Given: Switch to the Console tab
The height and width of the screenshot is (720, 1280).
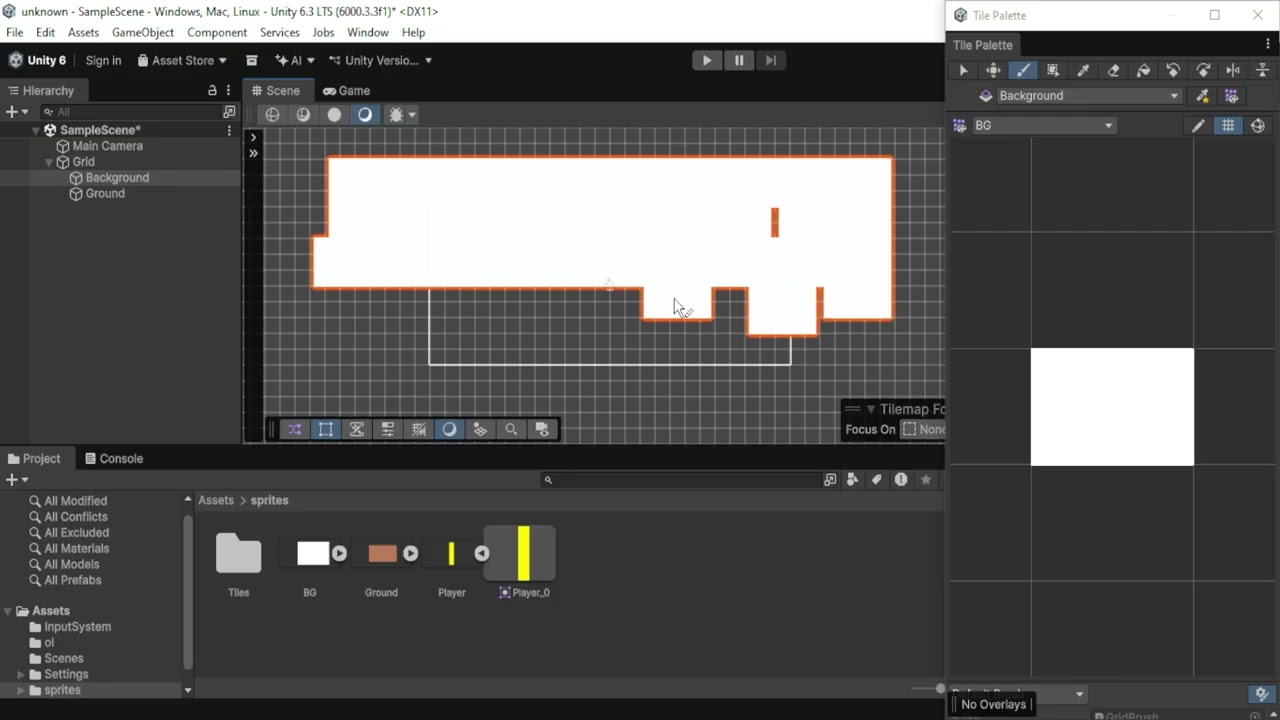Looking at the screenshot, I should pos(114,458).
